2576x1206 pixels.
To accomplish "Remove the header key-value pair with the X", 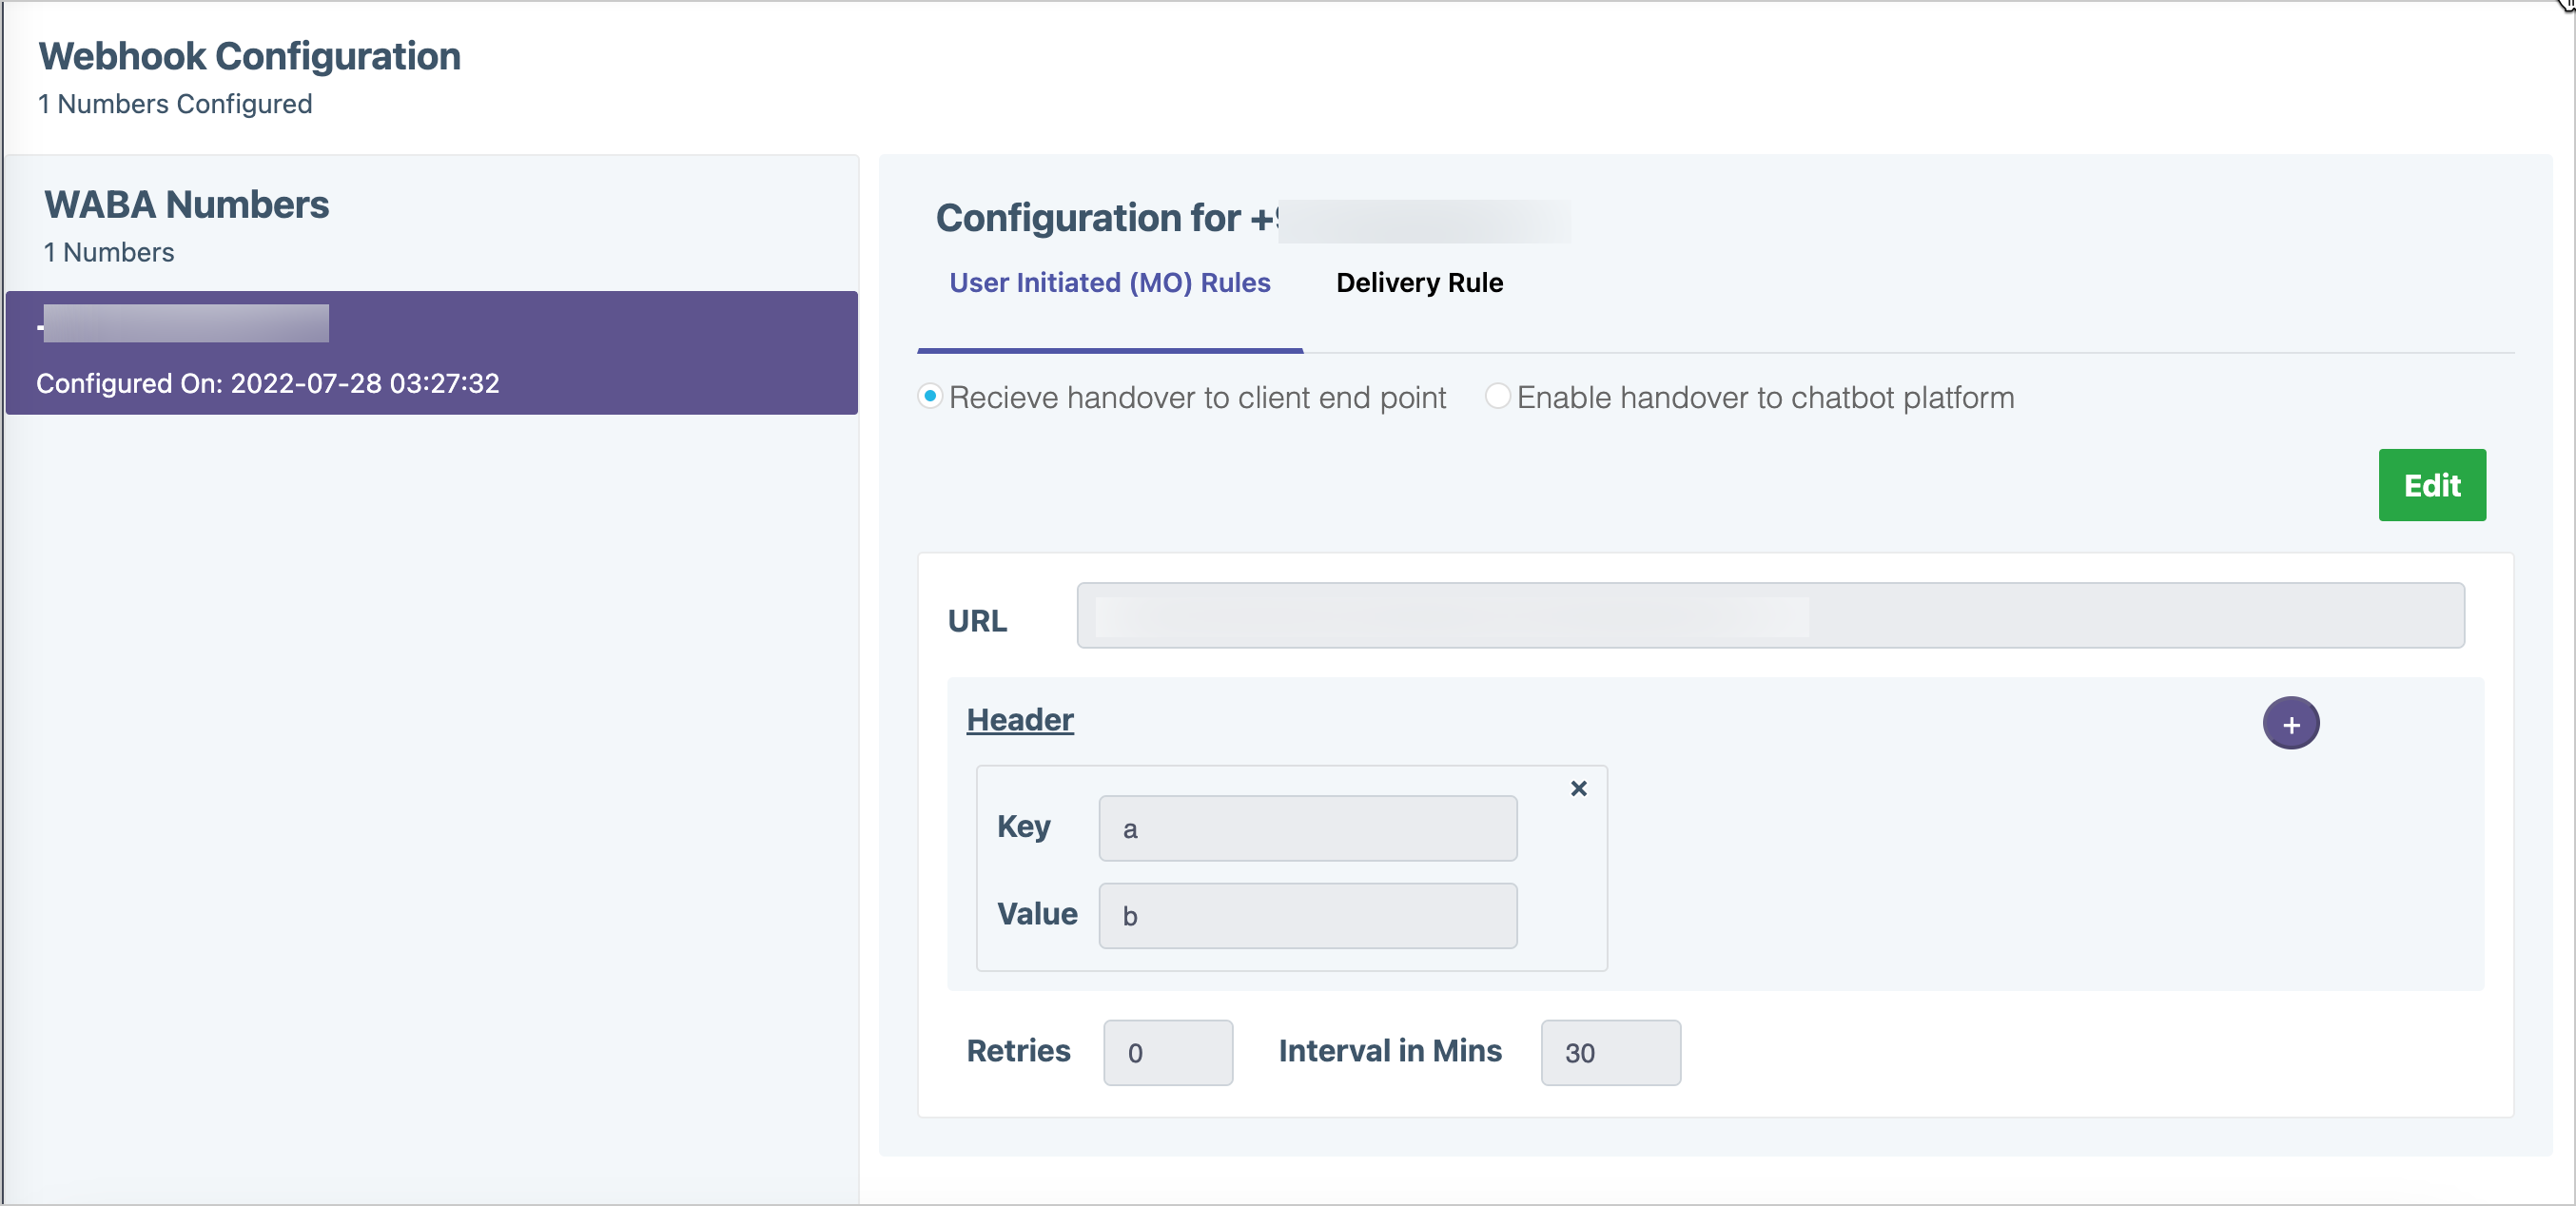I will (1579, 788).
